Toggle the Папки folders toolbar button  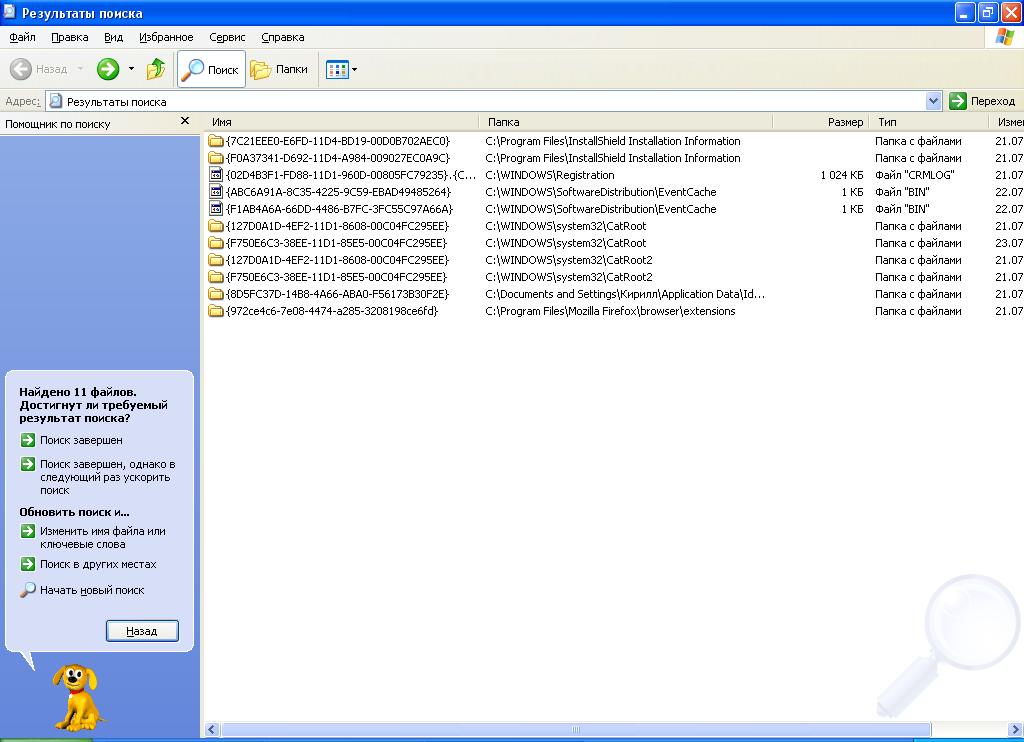[x=279, y=69]
